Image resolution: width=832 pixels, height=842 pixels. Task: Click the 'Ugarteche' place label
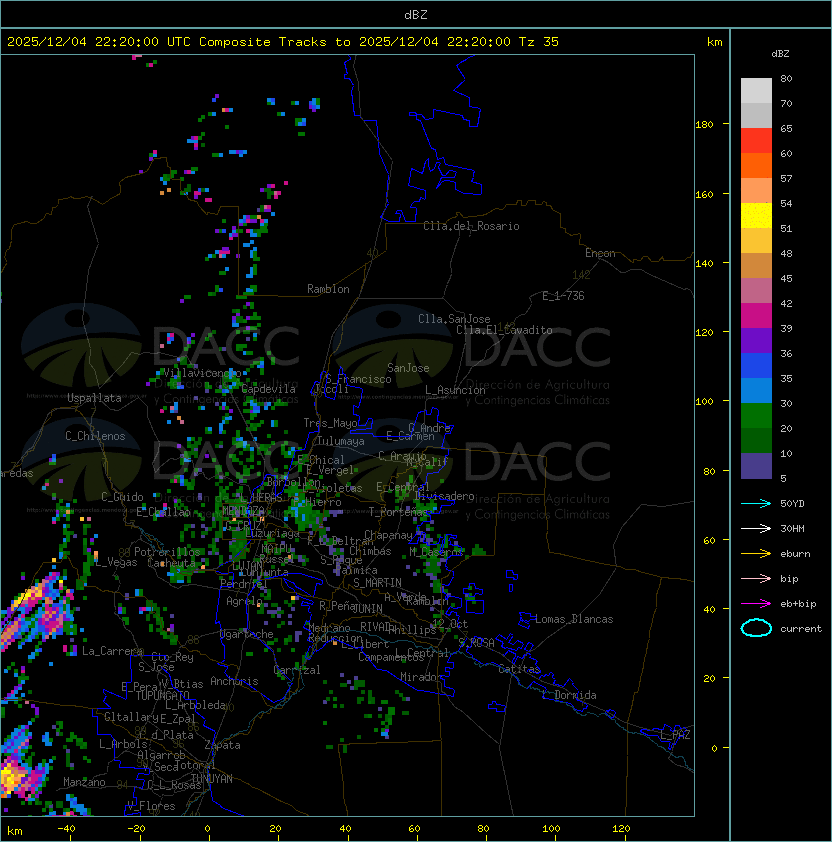pos(247,634)
